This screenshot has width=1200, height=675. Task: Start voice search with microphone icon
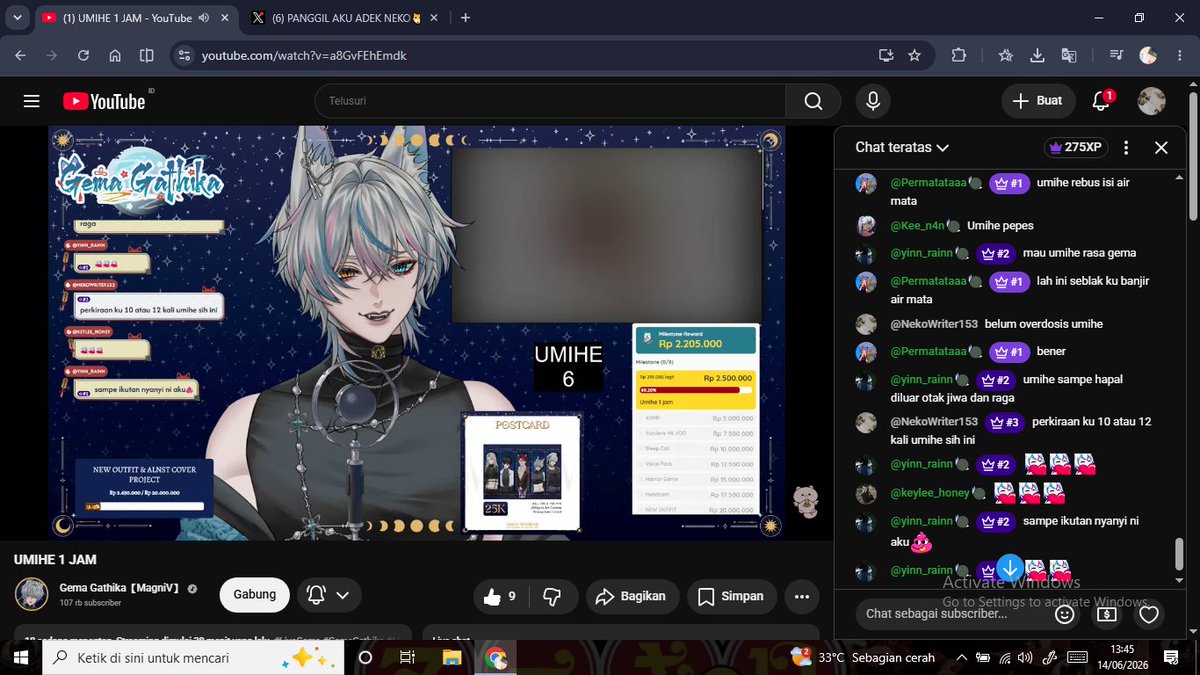873,101
